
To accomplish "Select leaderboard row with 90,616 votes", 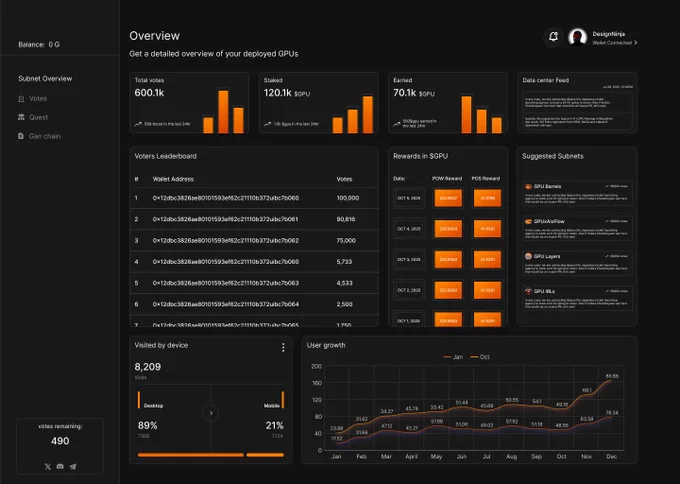I will coord(254,219).
